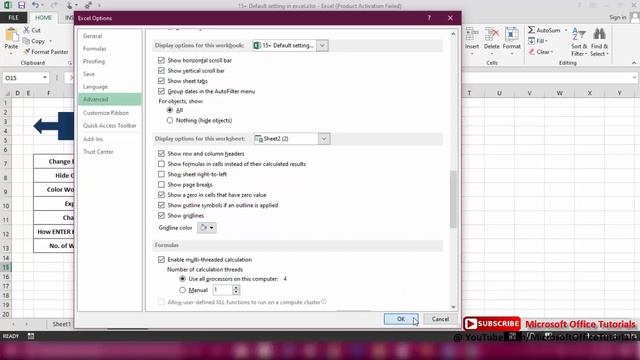This screenshot has height=360, width=640.
Task: Toggle Show horizontal scroll bar checkbox
Action: pyautogui.click(x=161, y=60)
